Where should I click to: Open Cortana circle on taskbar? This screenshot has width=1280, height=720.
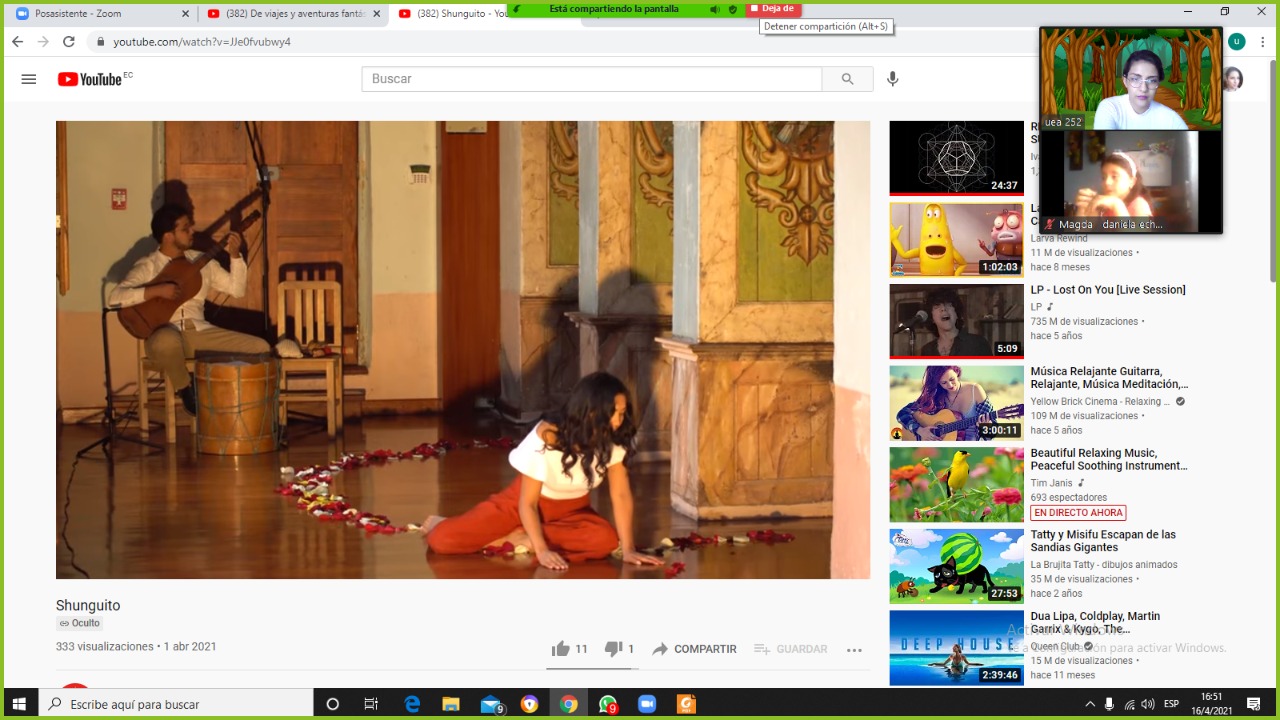pos(333,704)
